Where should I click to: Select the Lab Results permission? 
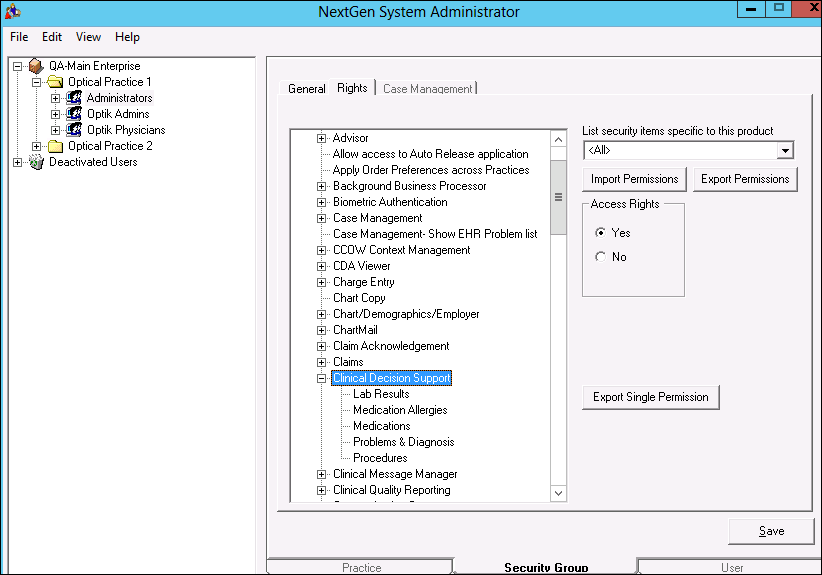(x=381, y=394)
